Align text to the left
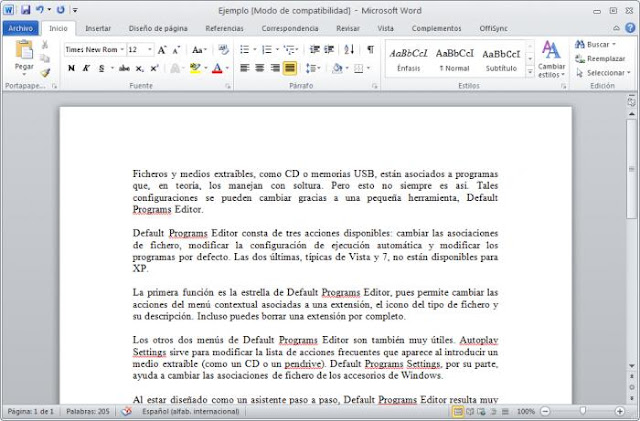Screen dimensions: 640x421 point(244,68)
